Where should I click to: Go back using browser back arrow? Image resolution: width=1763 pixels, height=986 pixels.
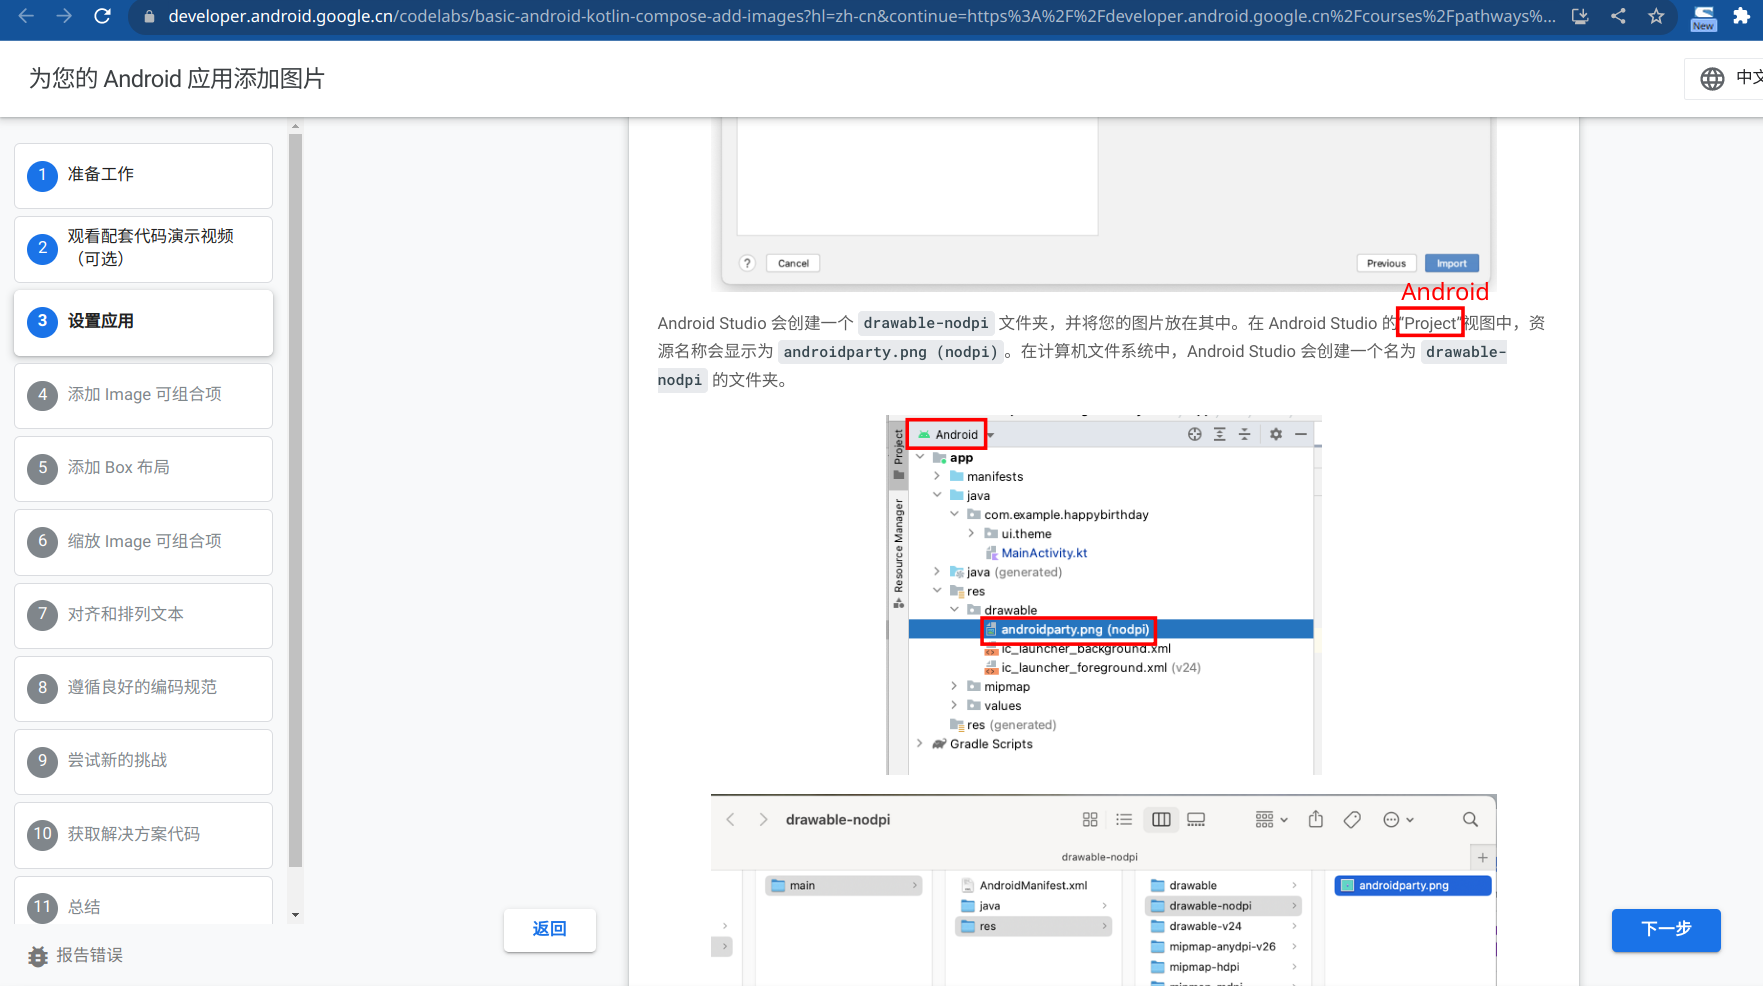click(x=27, y=16)
